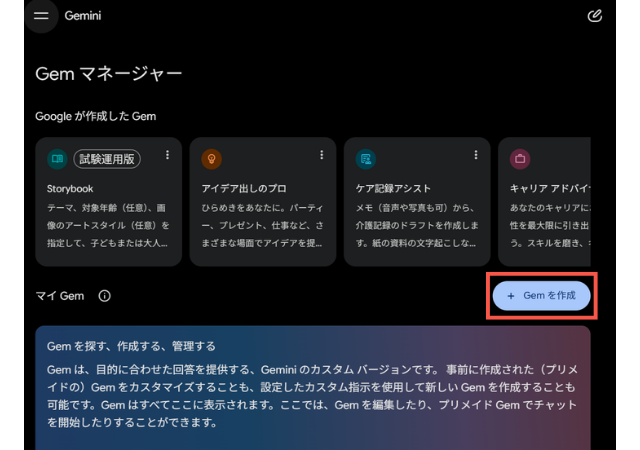This screenshot has width=640, height=450.
Task: Show info icon next to マイ Gem
Action: click(104, 296)
